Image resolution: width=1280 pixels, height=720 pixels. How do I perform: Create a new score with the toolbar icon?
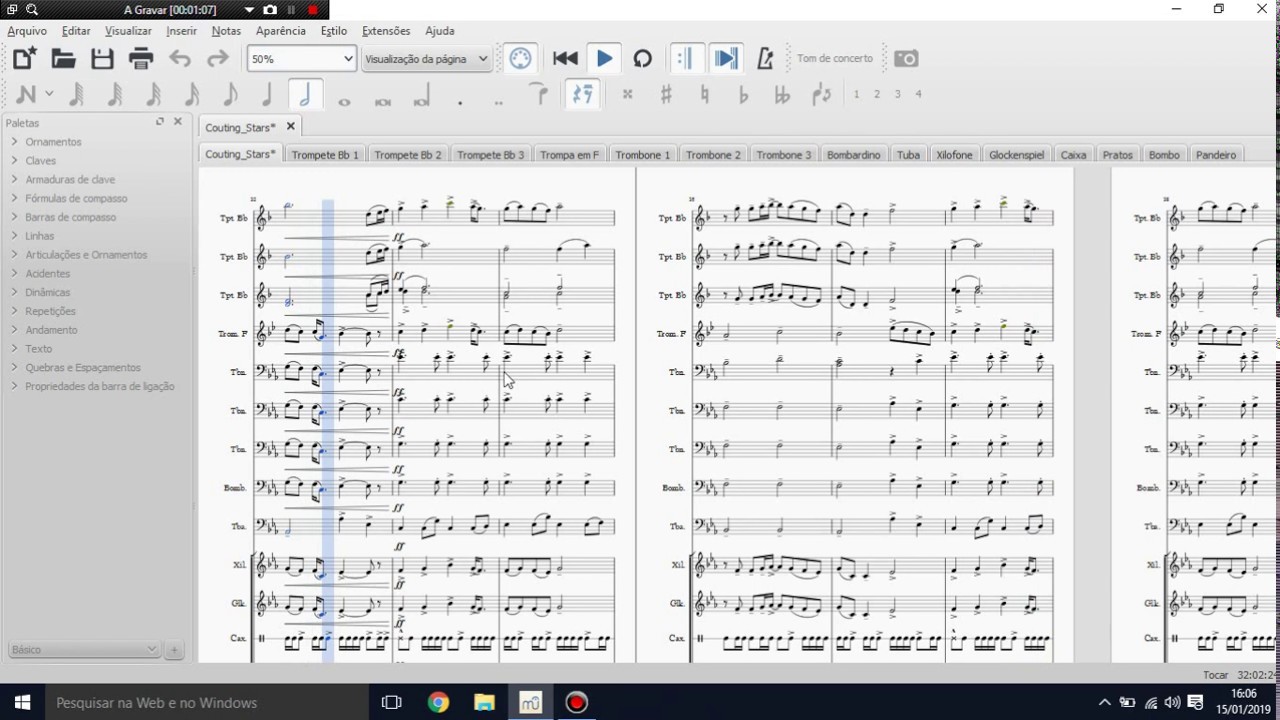(25, 58)
